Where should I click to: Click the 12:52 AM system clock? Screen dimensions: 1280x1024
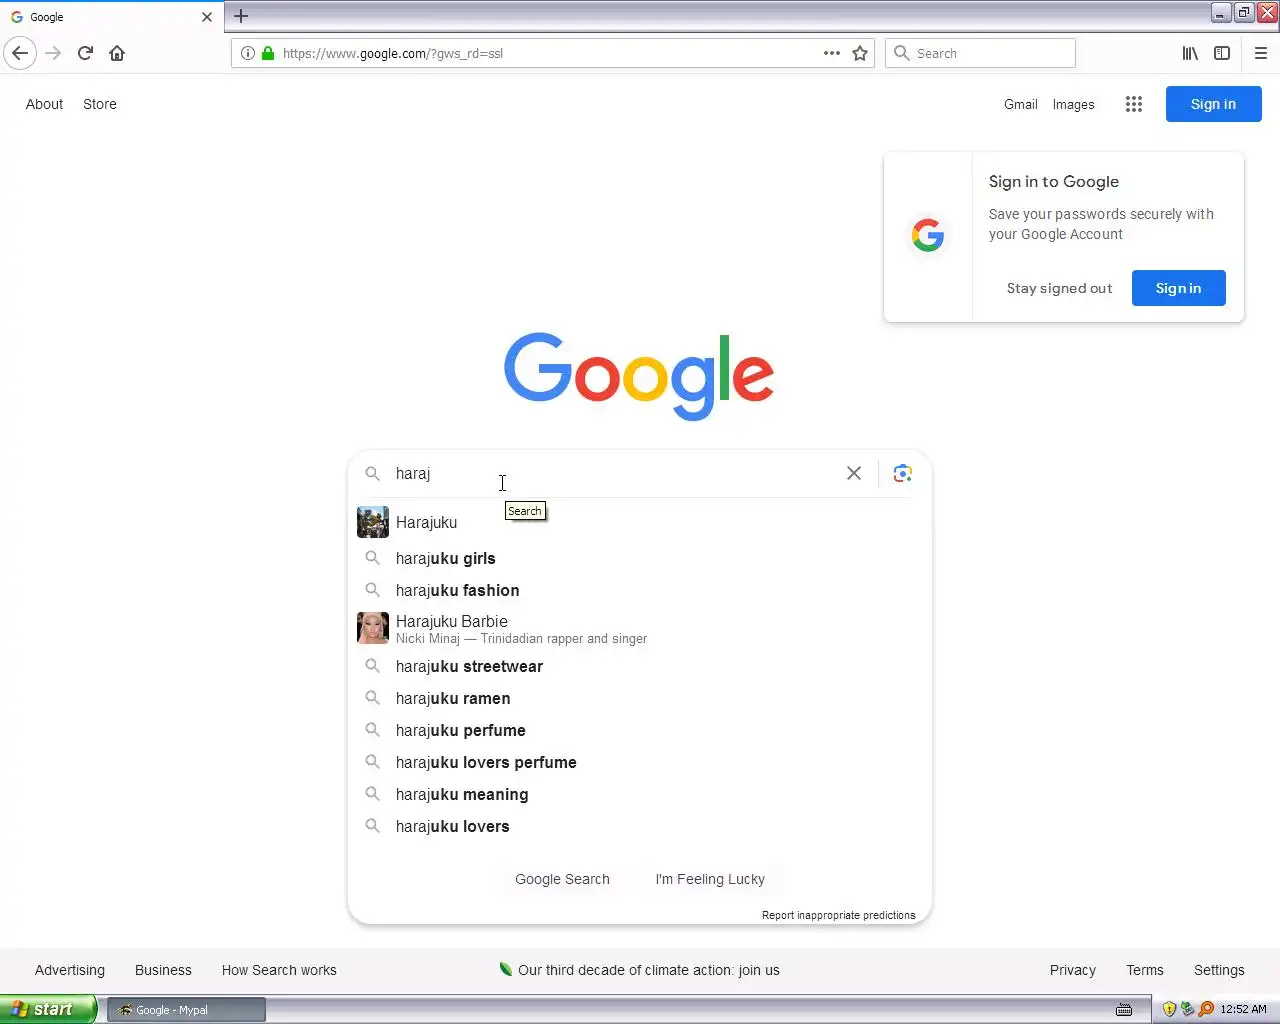(1243, 1009)
